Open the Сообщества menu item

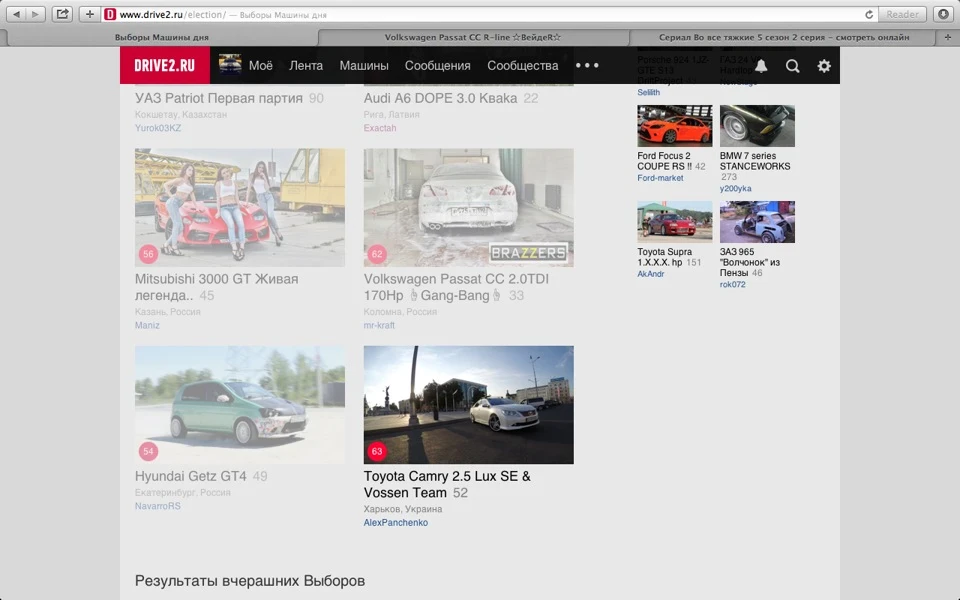(x=523, y=66)
